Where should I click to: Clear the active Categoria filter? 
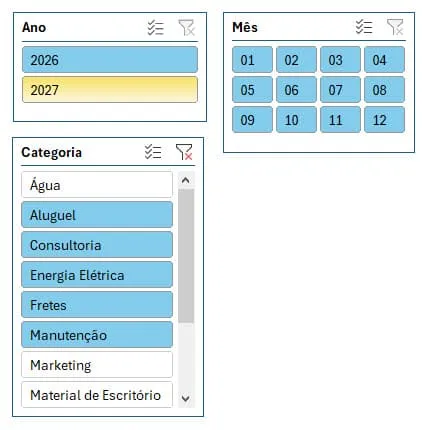coord(184,152)
